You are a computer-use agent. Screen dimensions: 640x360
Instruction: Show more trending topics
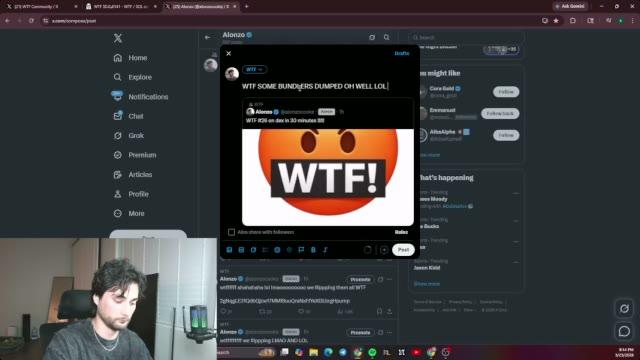click(x=427, y=284)
